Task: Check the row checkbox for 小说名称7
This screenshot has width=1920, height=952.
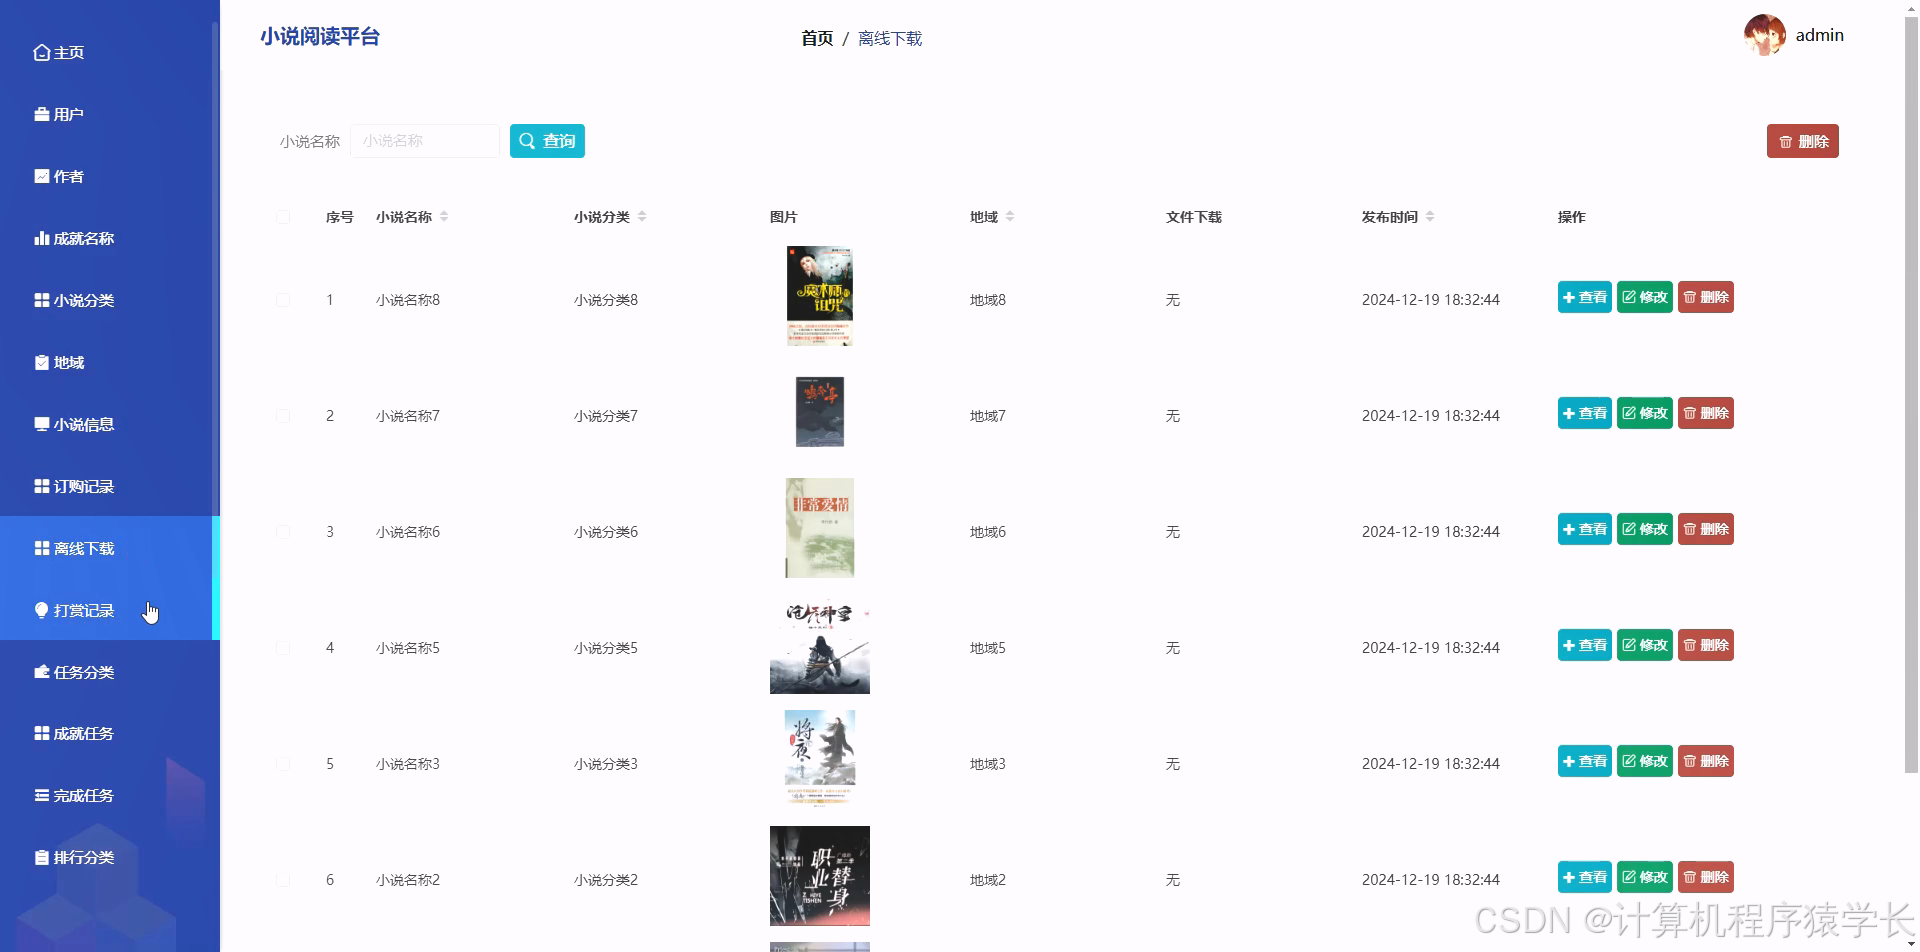Action: 283,416
